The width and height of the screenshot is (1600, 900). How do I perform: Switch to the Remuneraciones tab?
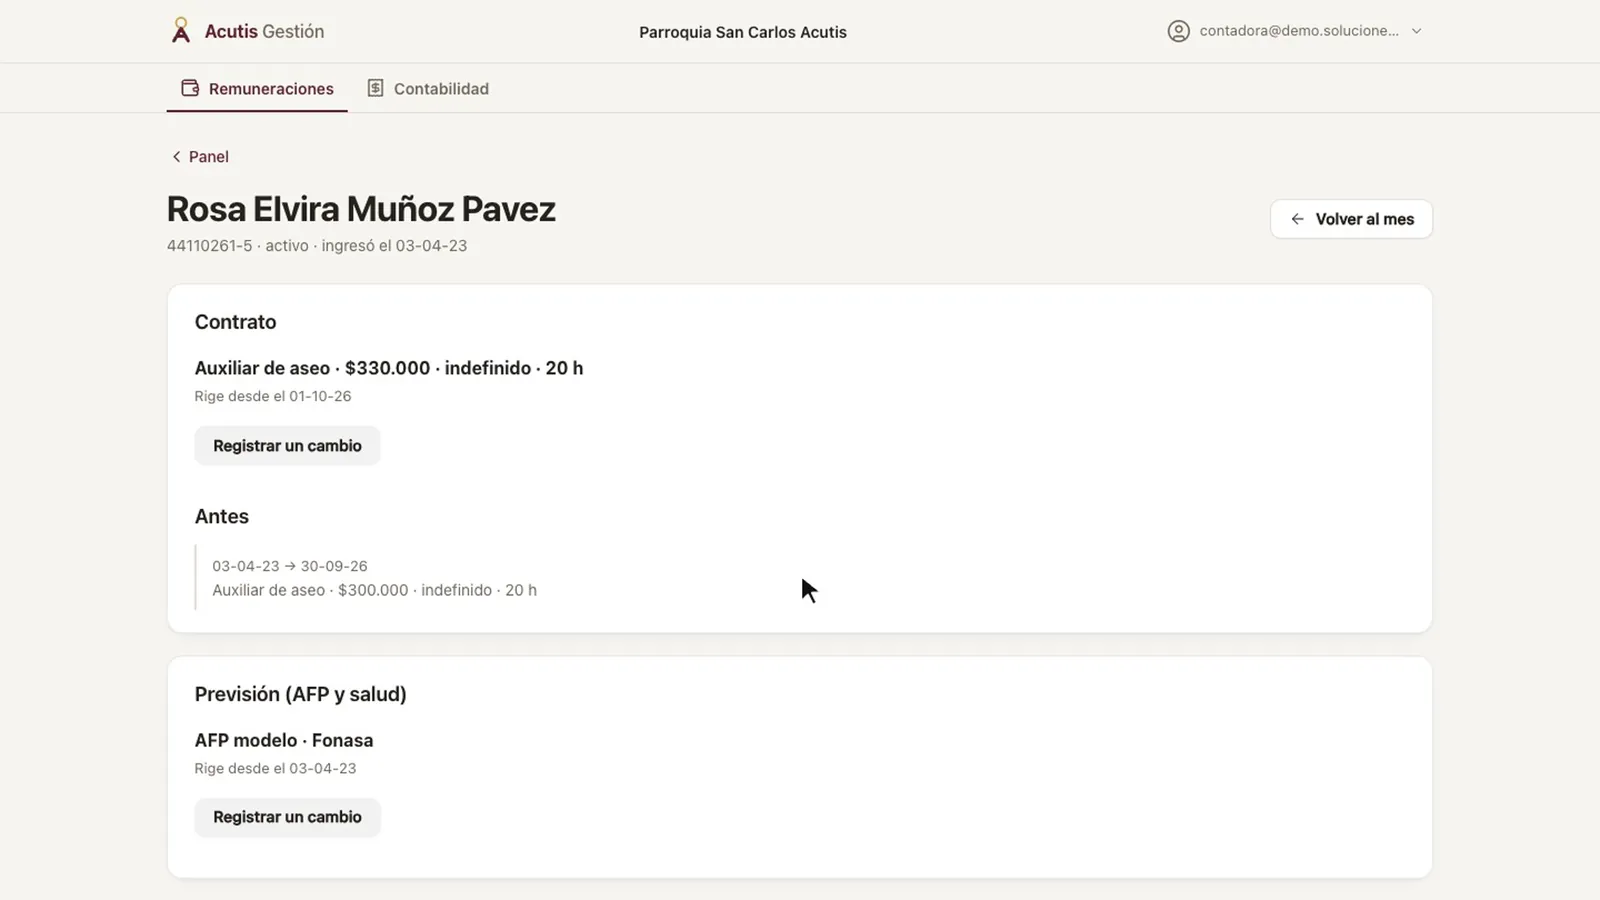257,88
